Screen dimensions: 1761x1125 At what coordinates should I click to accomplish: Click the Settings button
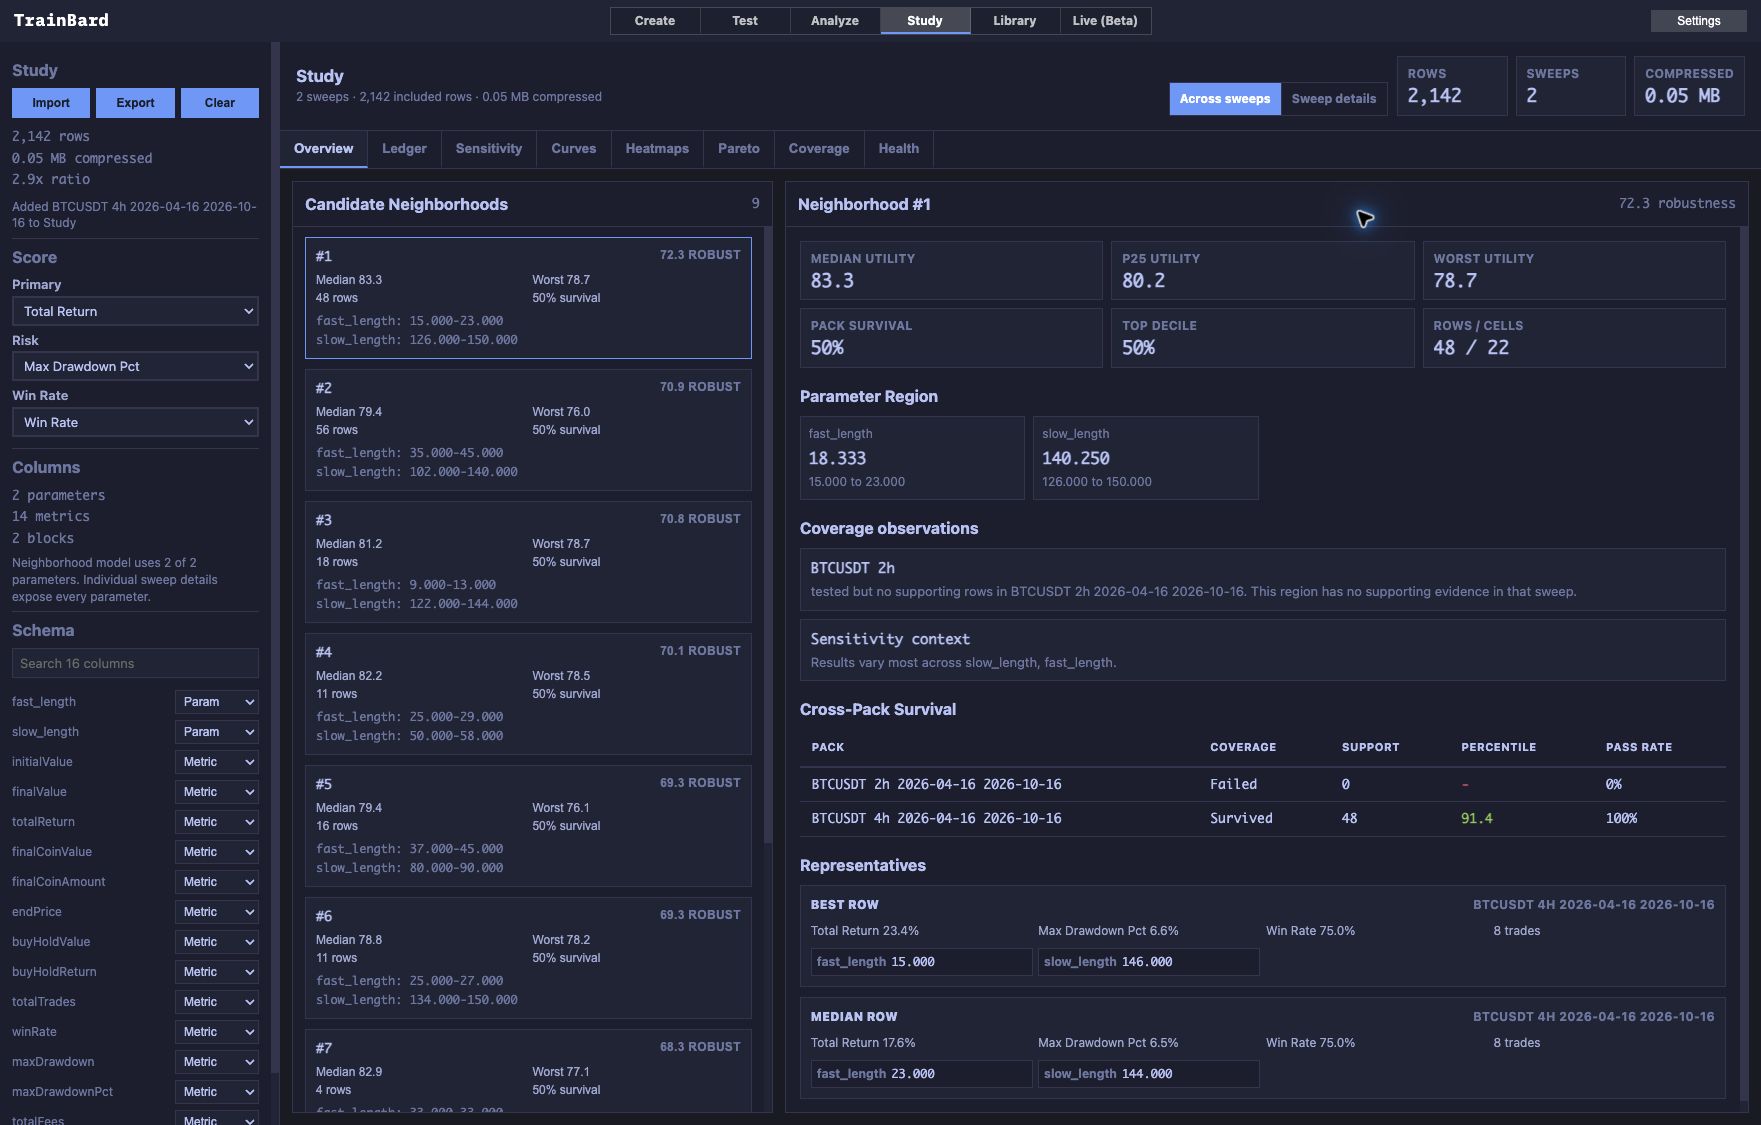[1698, 21]
